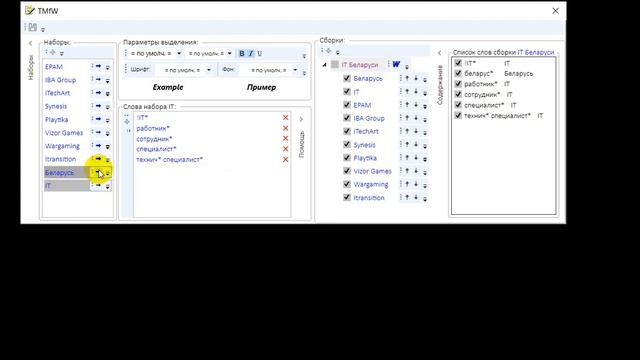Click the blue arrow next to EPAM set

[98, 66]
